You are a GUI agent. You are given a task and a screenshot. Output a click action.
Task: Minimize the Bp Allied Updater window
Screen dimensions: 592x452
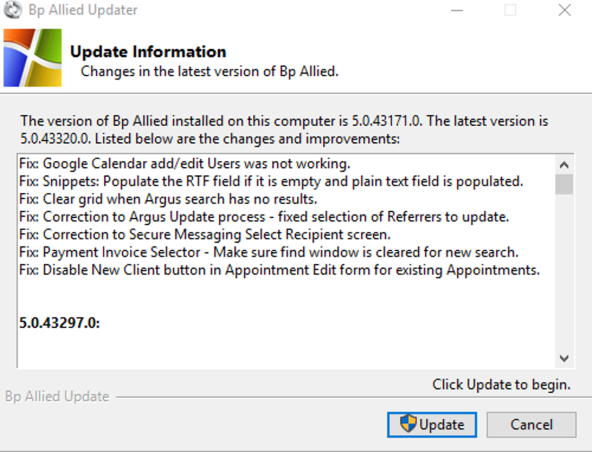click(457, 10)
